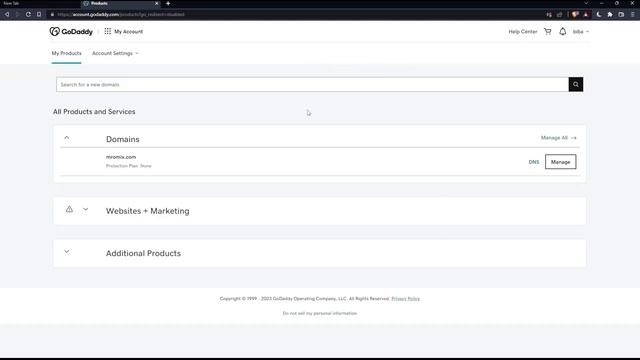Image resolution: width=640 pixels, height=360 pixels.
Task: Expand the Websites + Marketing section
Action: [x=85, y=209]
